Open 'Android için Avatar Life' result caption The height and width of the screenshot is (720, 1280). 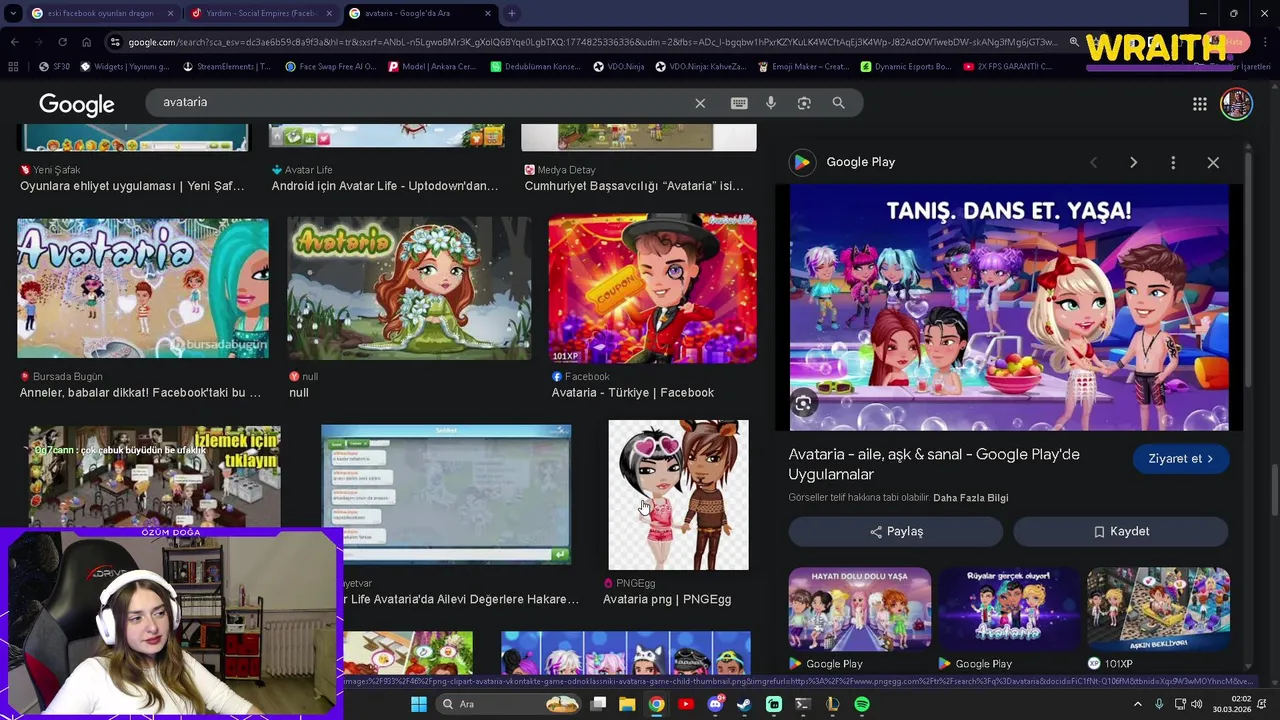tap(385, 186)
